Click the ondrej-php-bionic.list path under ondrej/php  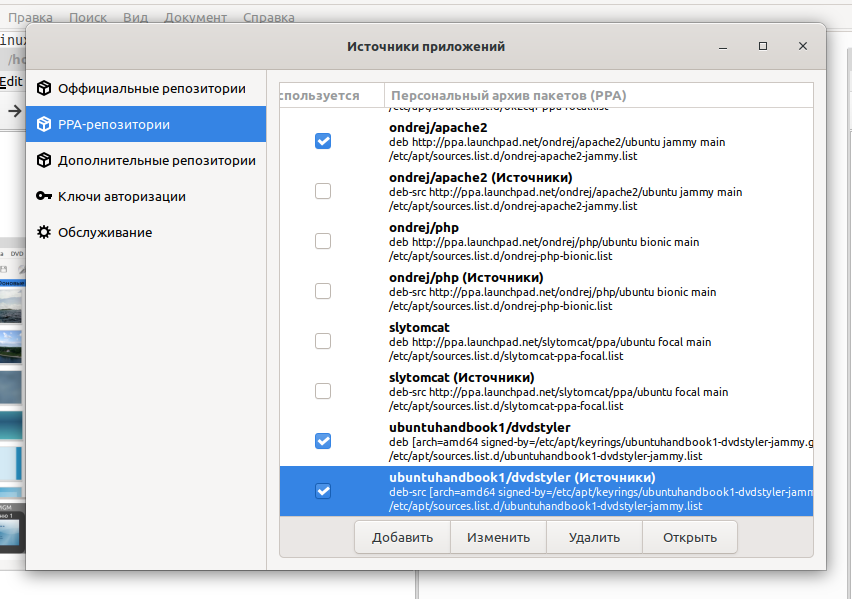point(500,256)
